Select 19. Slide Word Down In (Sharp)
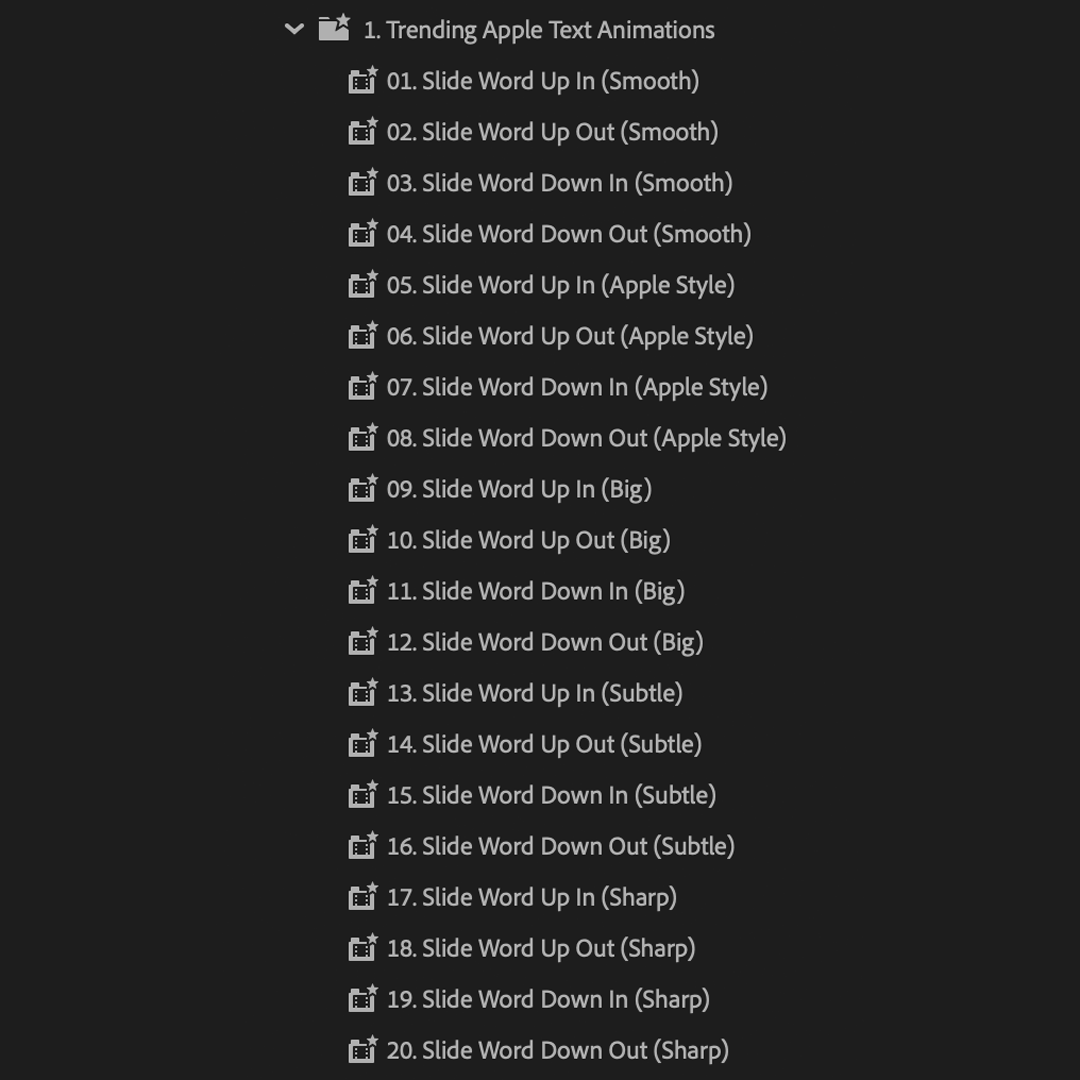 coord(549,998)
